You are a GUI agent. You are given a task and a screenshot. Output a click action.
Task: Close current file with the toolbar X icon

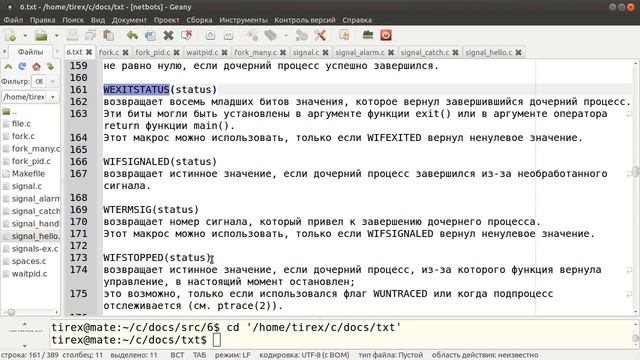tap(168, 36)
